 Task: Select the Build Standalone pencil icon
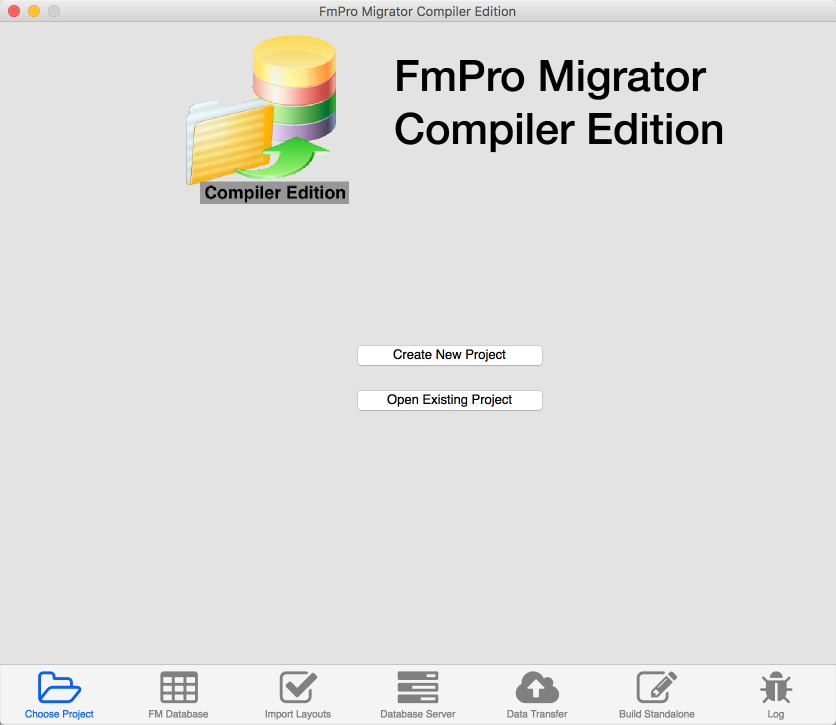point(656,688)
